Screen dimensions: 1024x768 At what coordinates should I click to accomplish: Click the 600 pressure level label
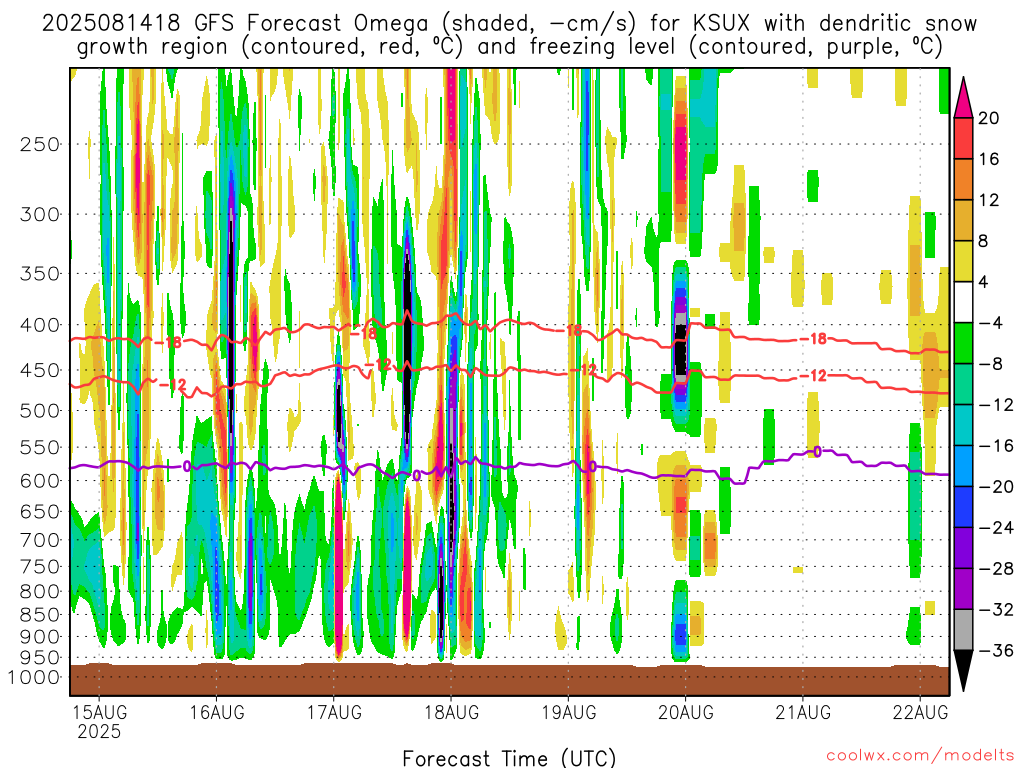click(40, 481)
